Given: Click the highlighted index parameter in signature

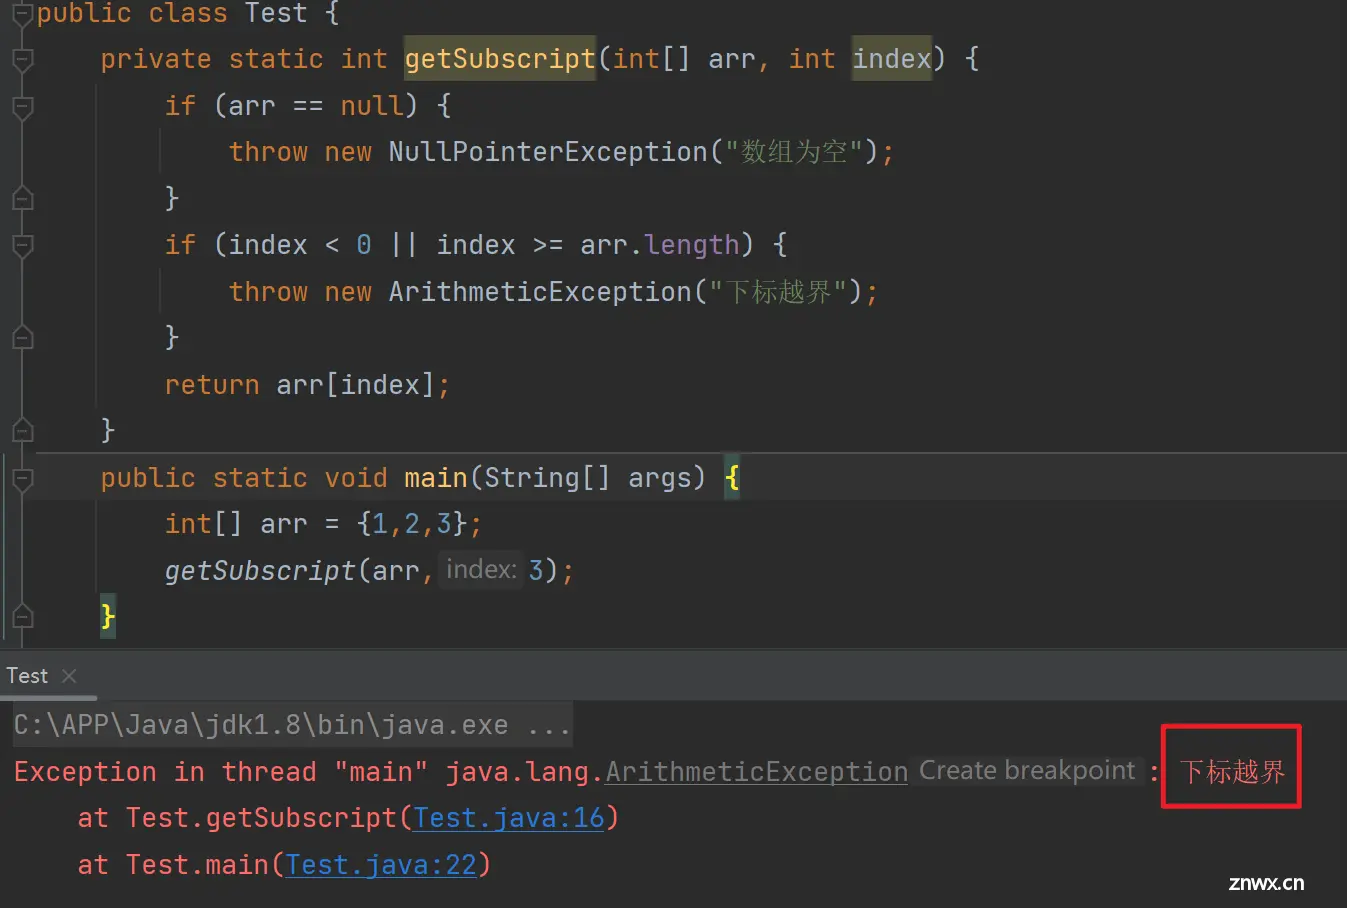Looking at the screenshot, I should click(892, 59).
